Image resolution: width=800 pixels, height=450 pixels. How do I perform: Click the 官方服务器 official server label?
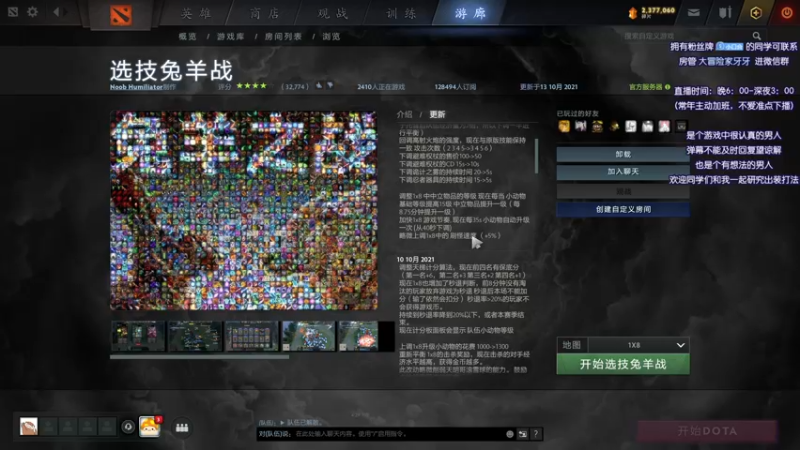645,87
